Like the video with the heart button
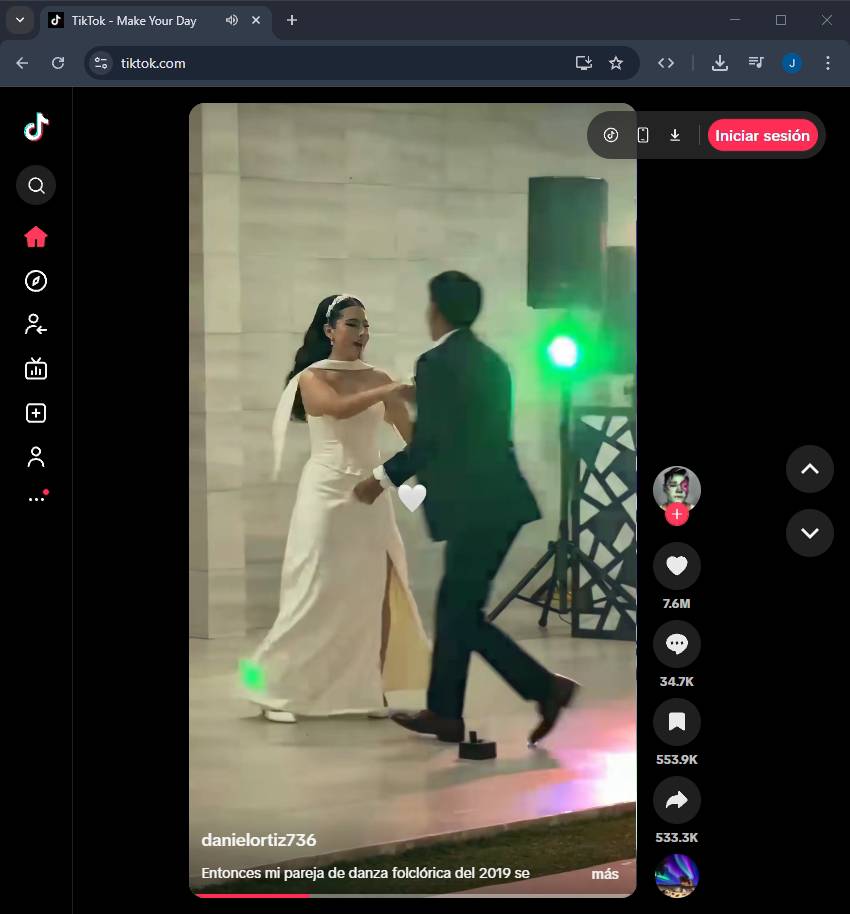The width and height of the screenshot is (850, 914). tap(676, 567)
